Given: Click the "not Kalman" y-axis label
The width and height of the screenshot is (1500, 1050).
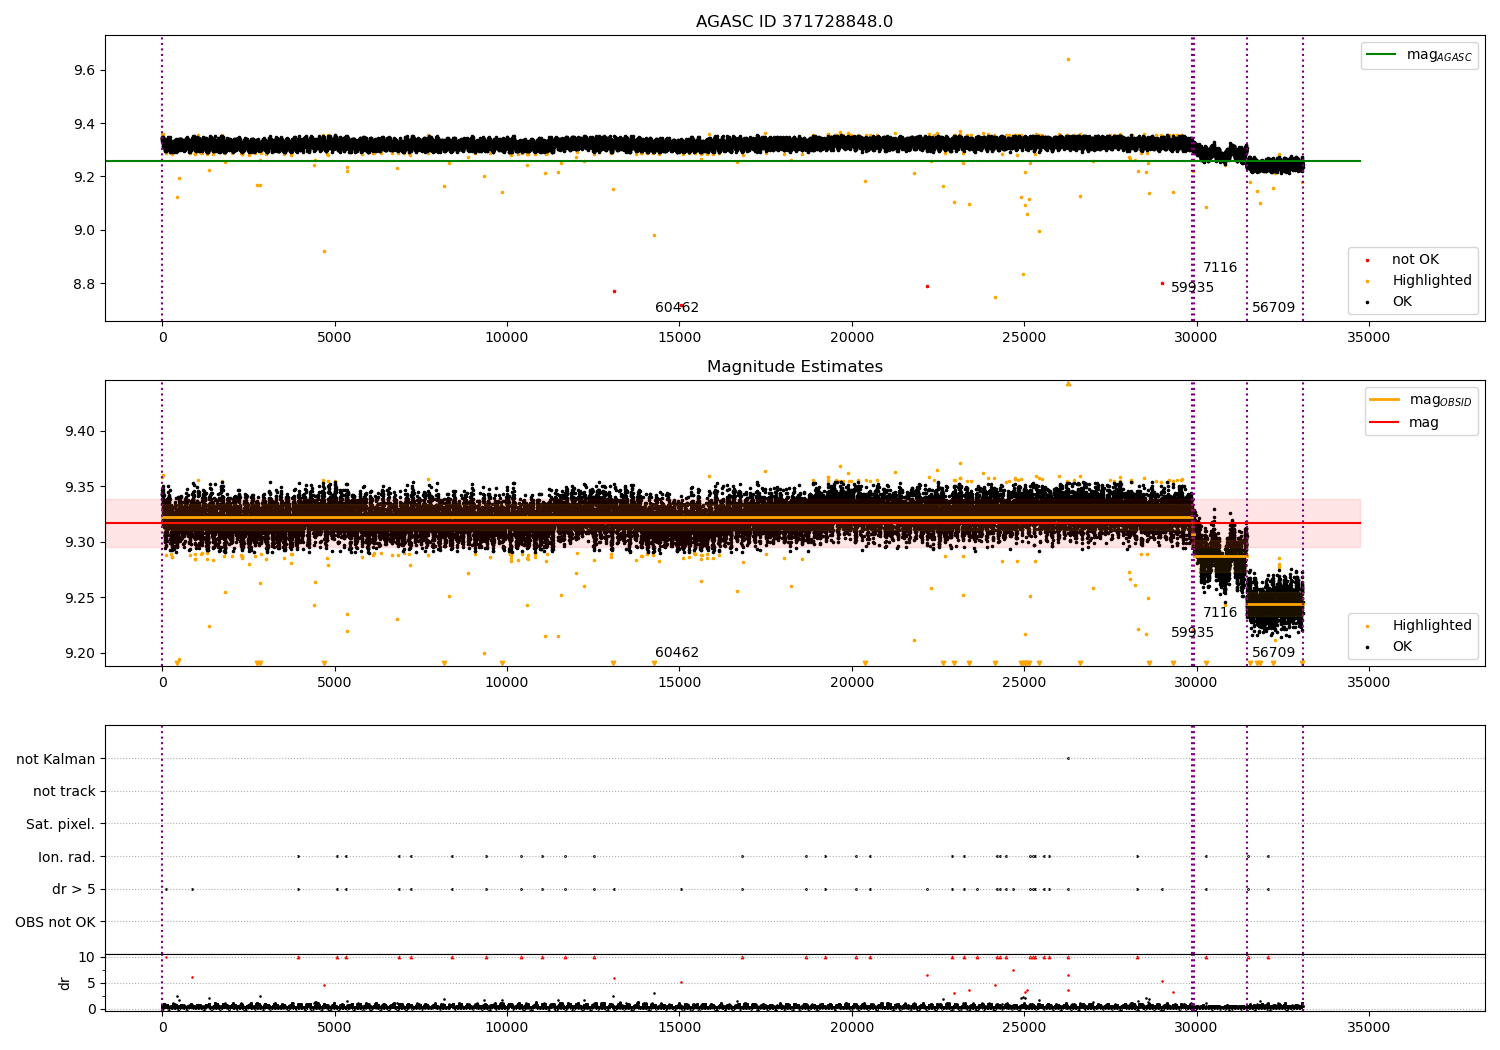Looking at the screenshot, I should click(x=55, y=759).
